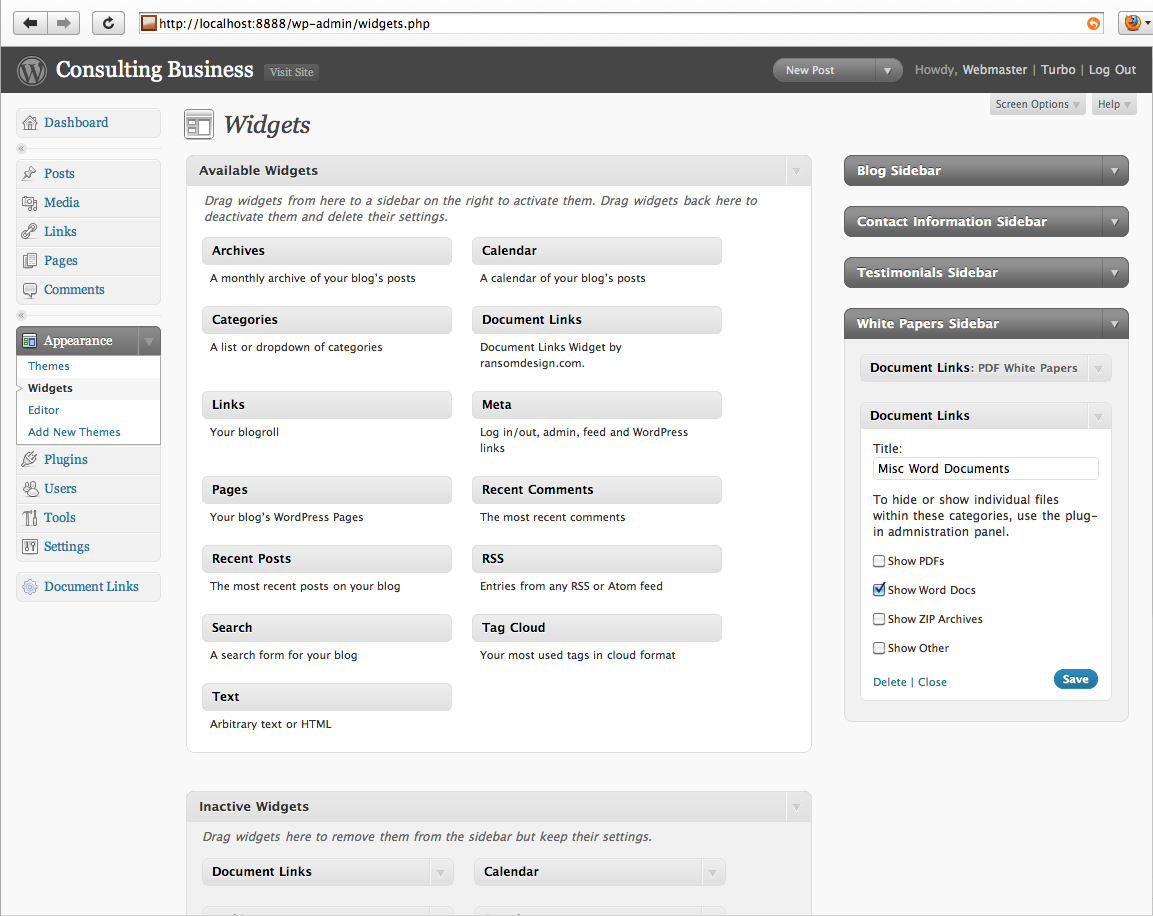Select the Tag Cloud available widget
Image resolution: width=1153 pixels, height=916 pixels.
(x=596, y=628)
